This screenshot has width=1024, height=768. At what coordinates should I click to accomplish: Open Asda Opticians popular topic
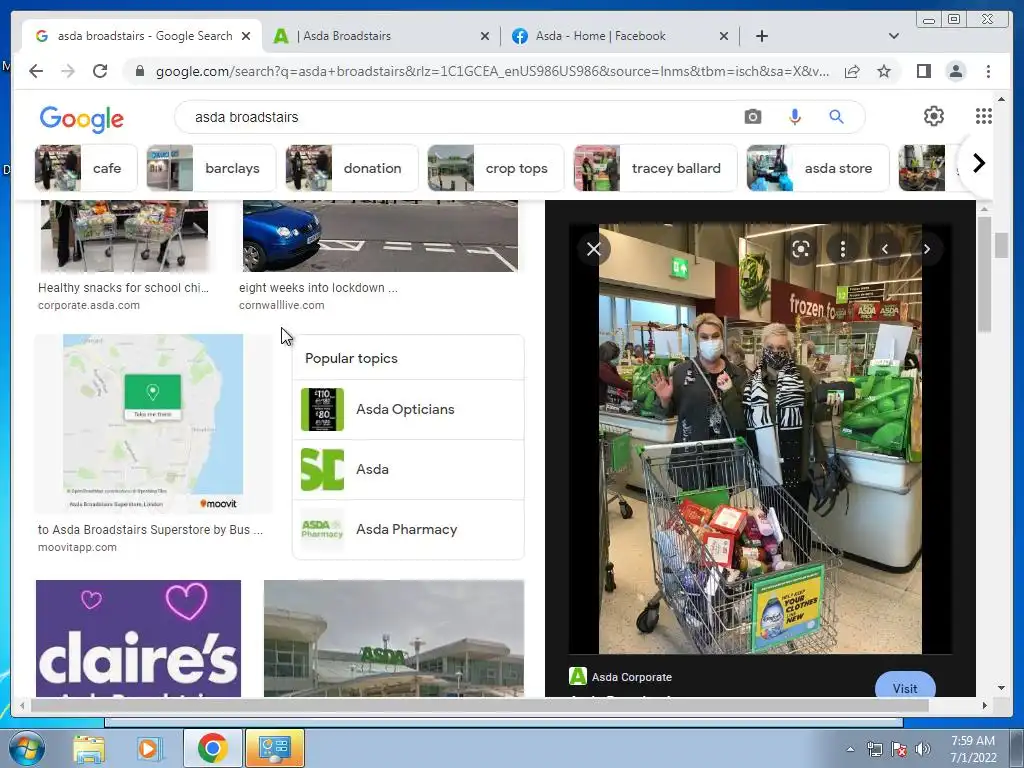408,409
